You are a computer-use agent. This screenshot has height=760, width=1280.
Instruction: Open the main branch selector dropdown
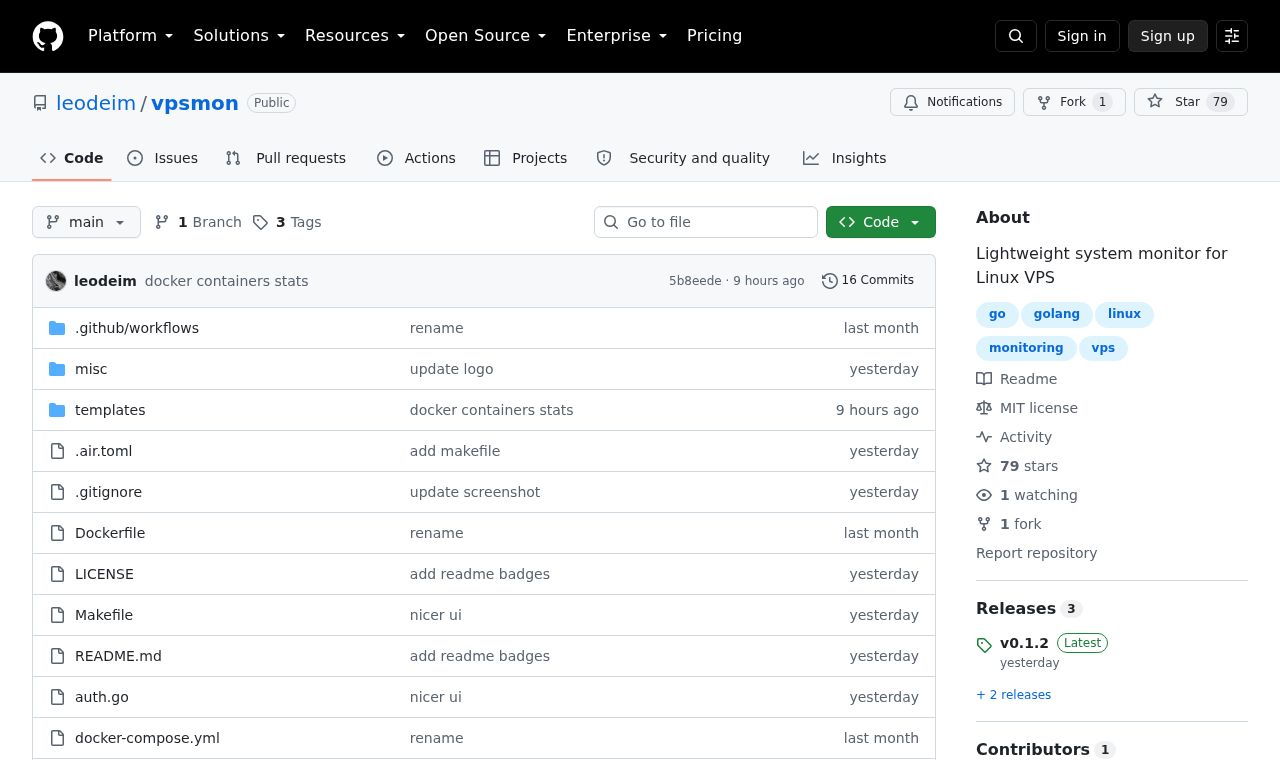pyautogui.click(x=86, y=222)
